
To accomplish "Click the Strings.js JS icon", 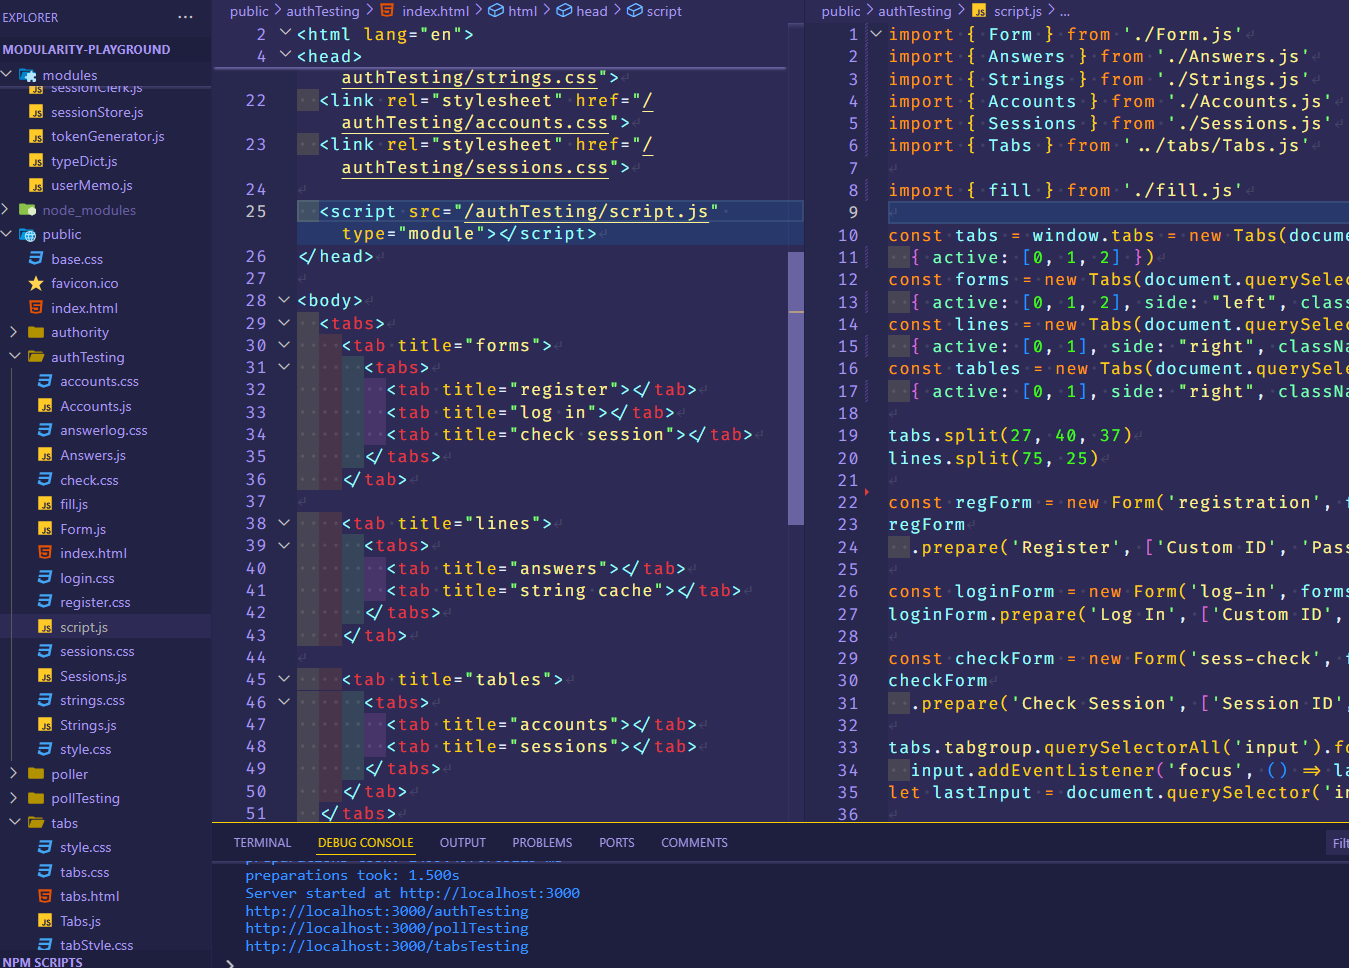I will coord(45,725).
